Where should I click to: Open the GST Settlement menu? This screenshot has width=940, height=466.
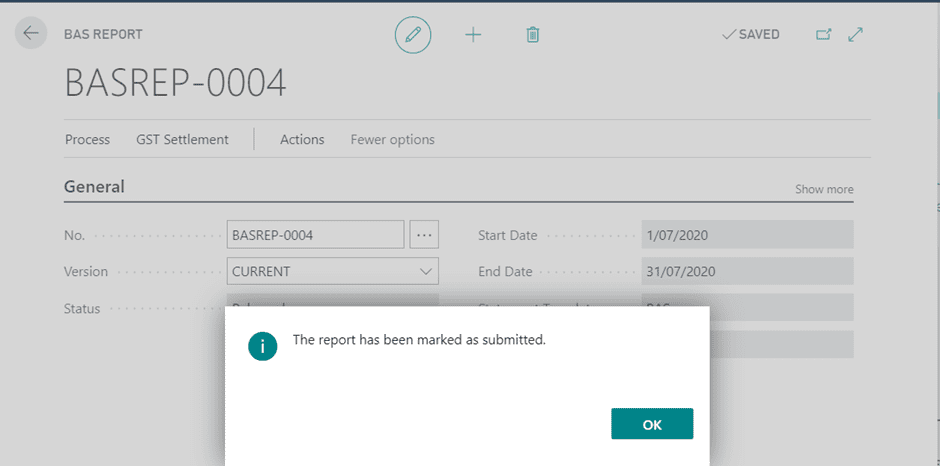[182, 140]
